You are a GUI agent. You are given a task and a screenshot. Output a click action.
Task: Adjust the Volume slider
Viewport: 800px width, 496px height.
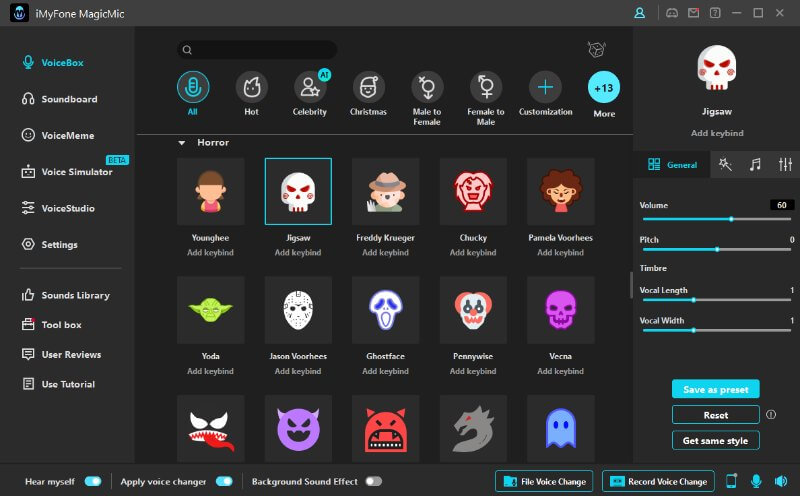coord(716,219)
